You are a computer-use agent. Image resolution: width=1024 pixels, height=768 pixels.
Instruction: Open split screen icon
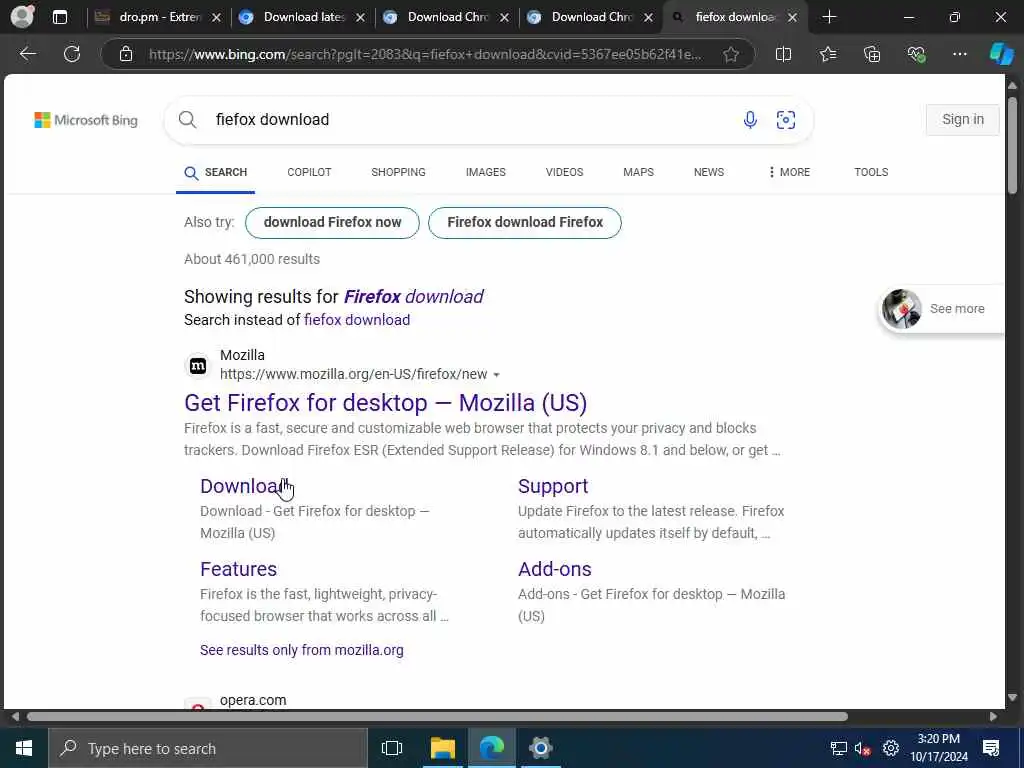pyautogui.click(x=783, y=54)
